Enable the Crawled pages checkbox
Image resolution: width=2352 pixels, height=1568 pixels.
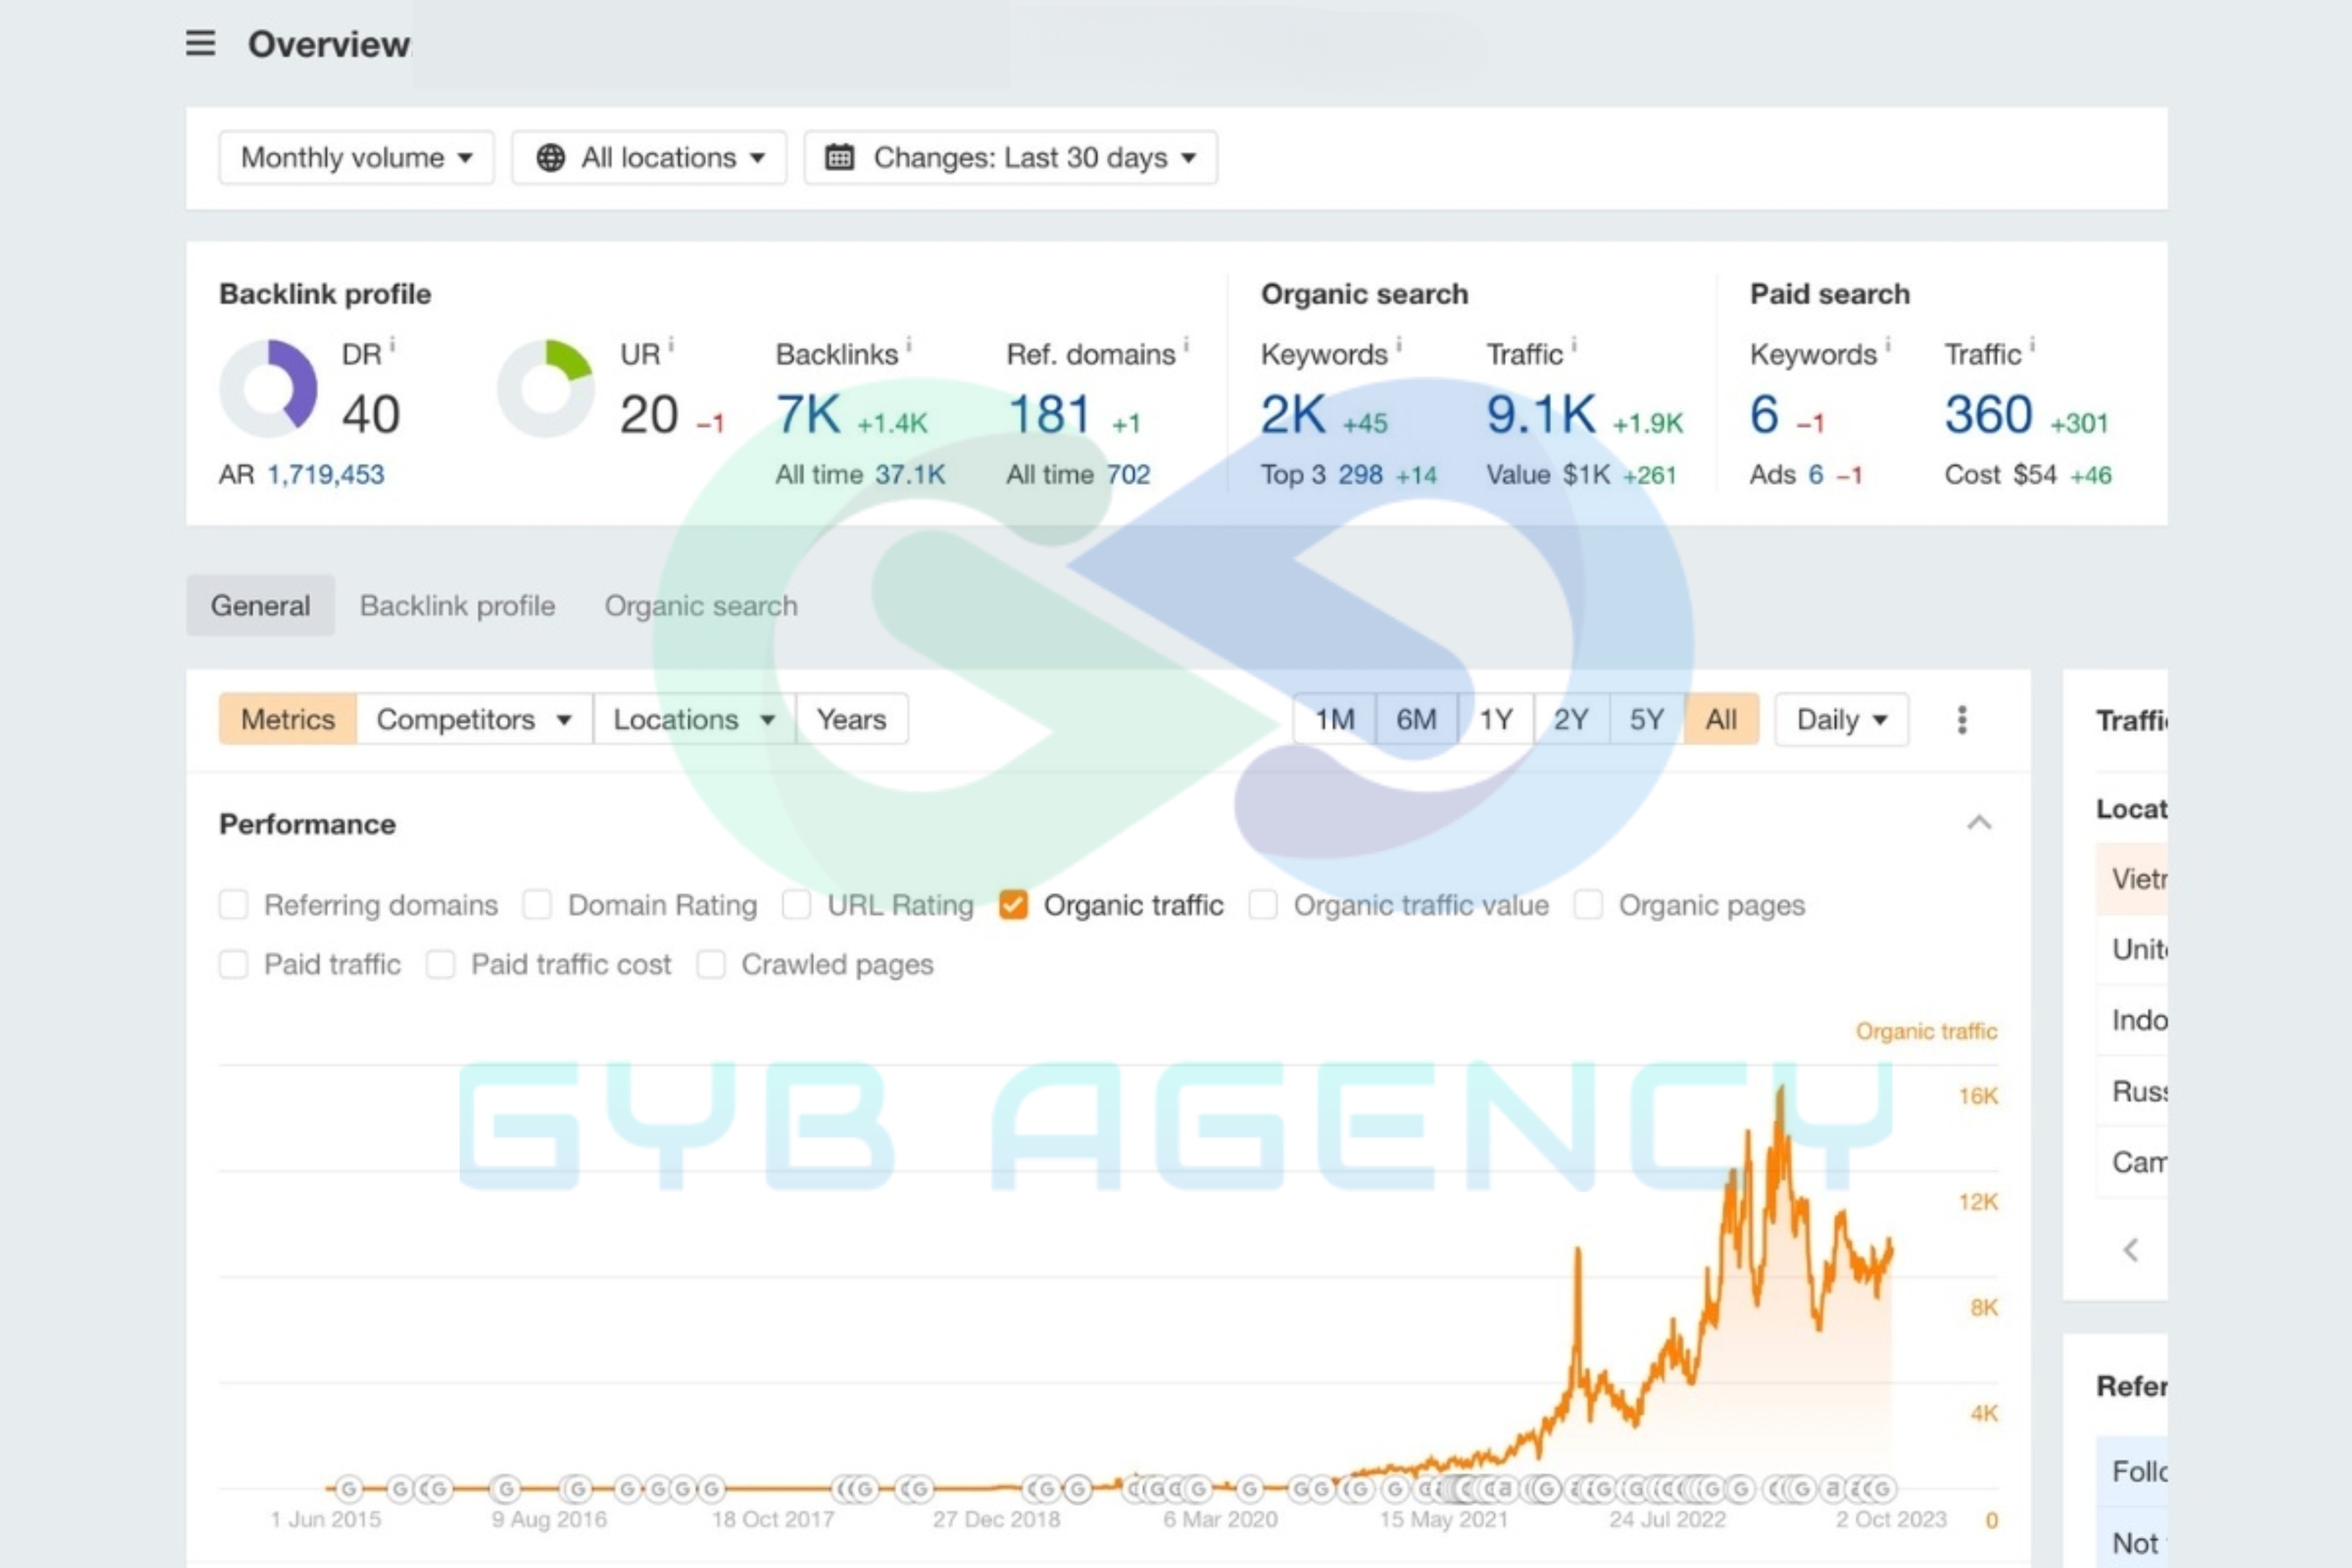(710, 965)
